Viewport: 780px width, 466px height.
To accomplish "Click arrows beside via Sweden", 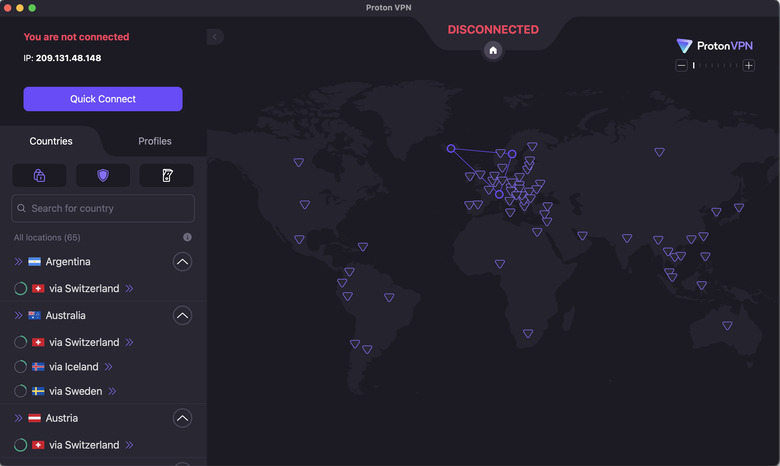I will 112,391.
